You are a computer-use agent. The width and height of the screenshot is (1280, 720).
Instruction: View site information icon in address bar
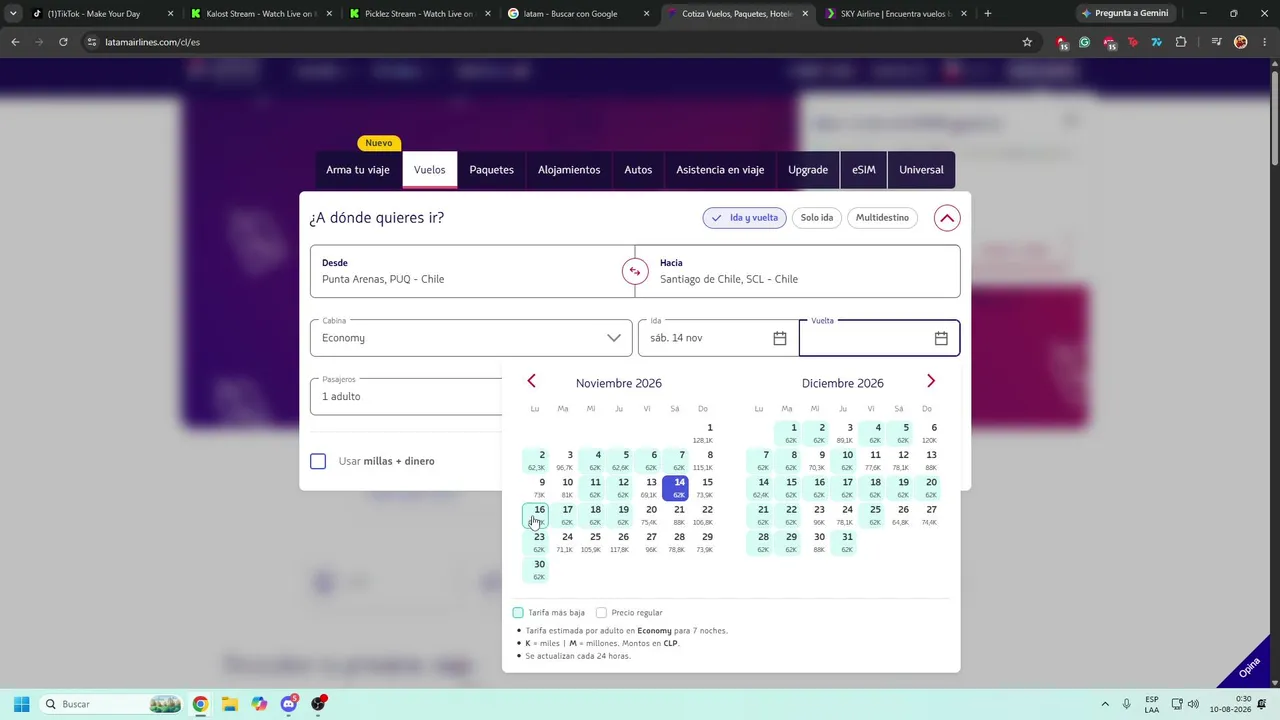92,42
